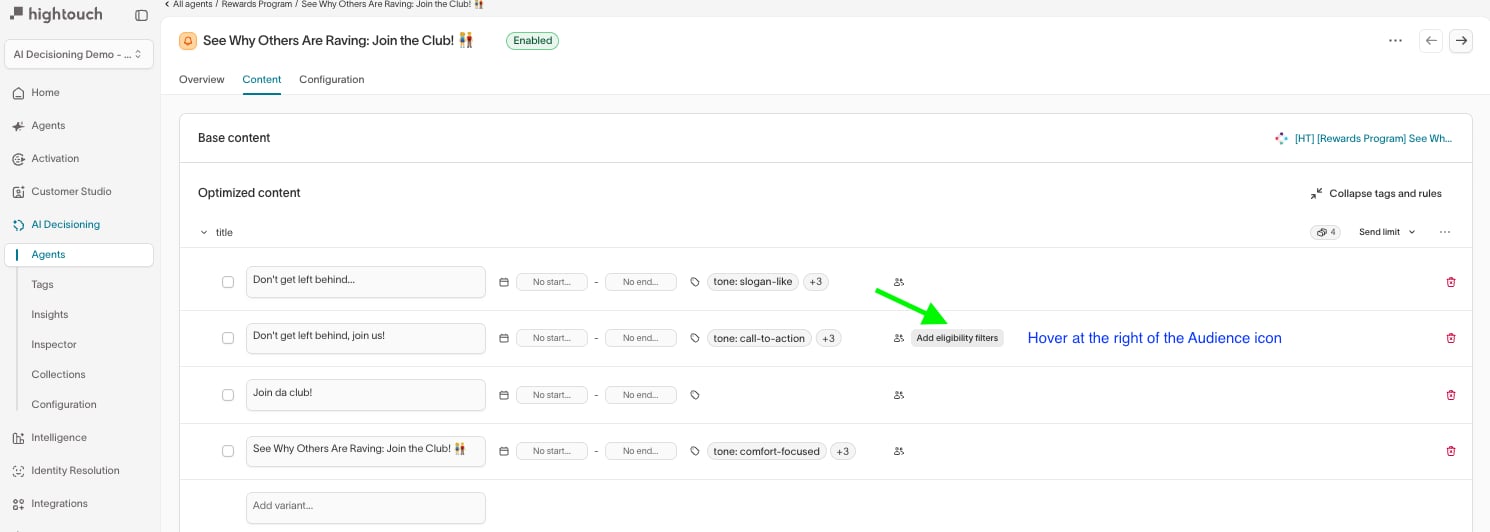Go to Home in sidebar
This screenshot has height=532, width=1490.
click(45, 92)
